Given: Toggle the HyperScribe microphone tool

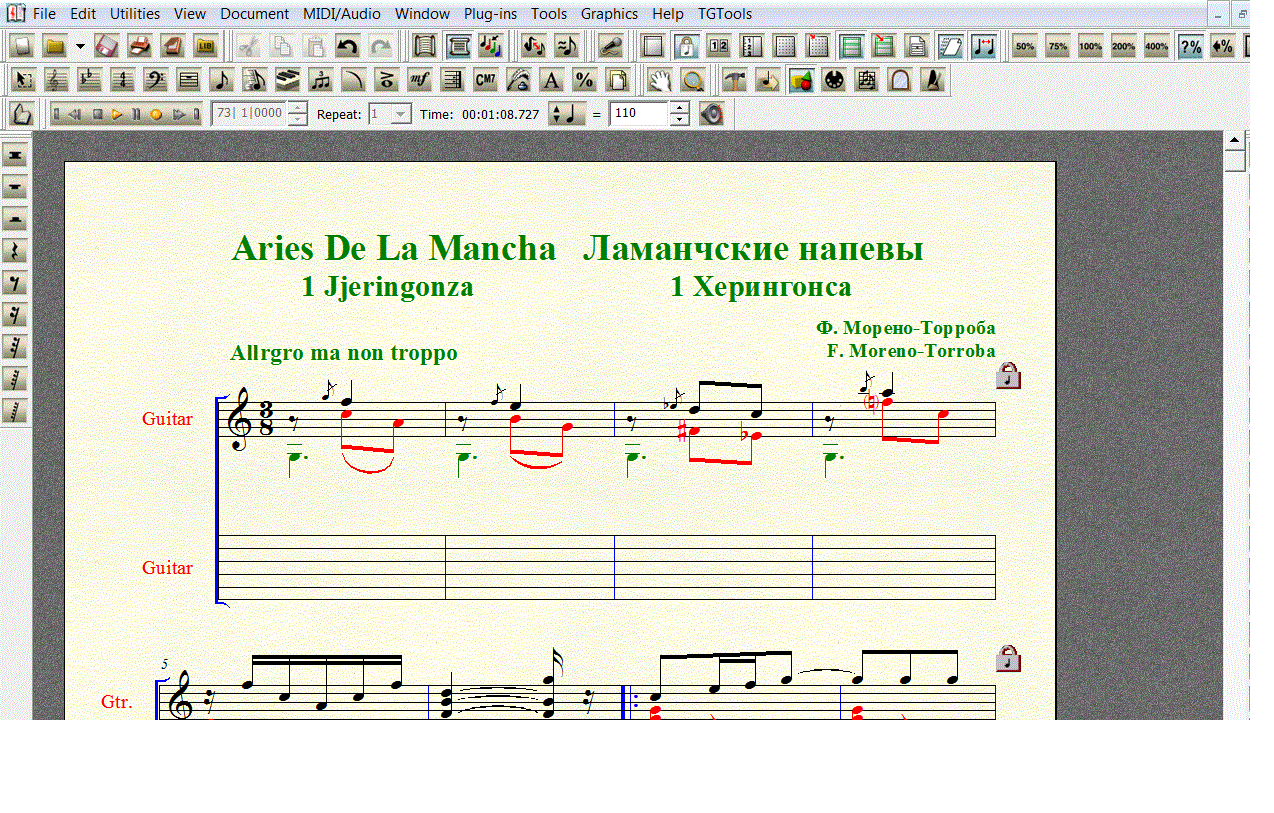Looking at the screenshot, I should (x=610, y=46).
